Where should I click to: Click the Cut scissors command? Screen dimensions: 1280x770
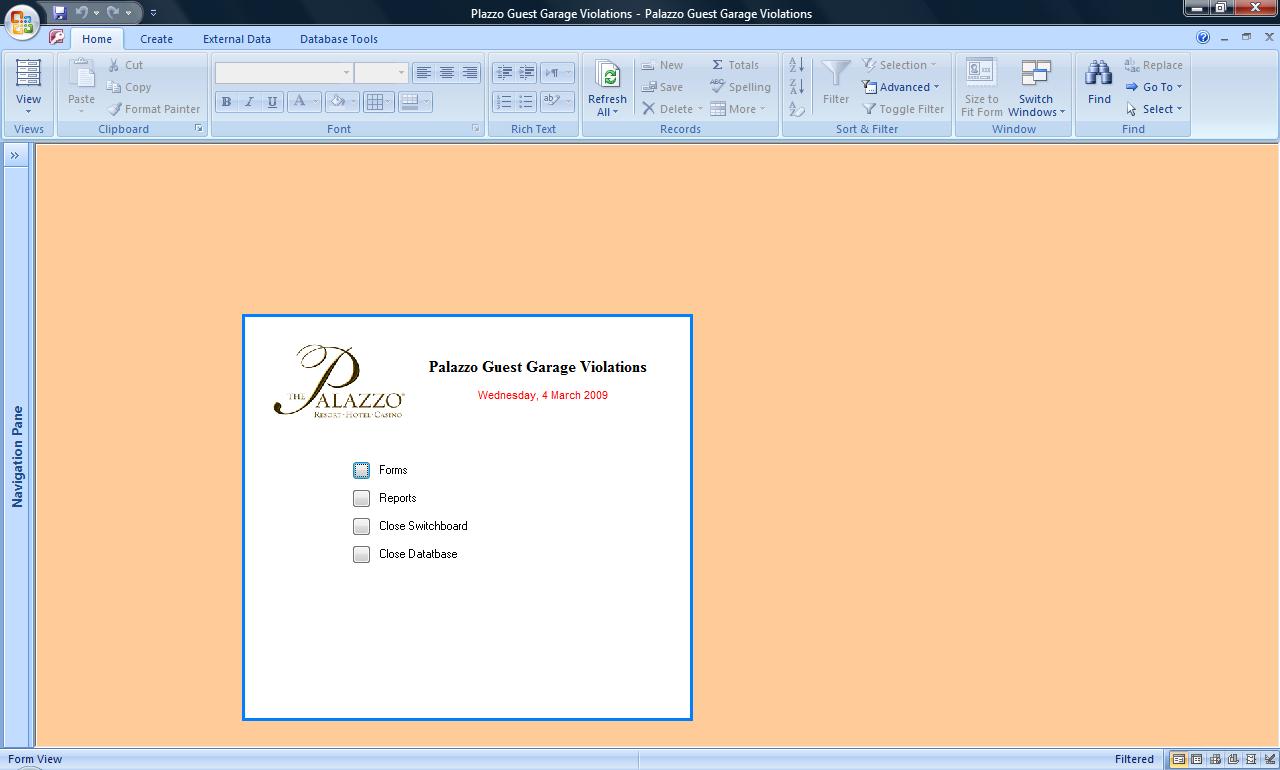tap(126, 65)
